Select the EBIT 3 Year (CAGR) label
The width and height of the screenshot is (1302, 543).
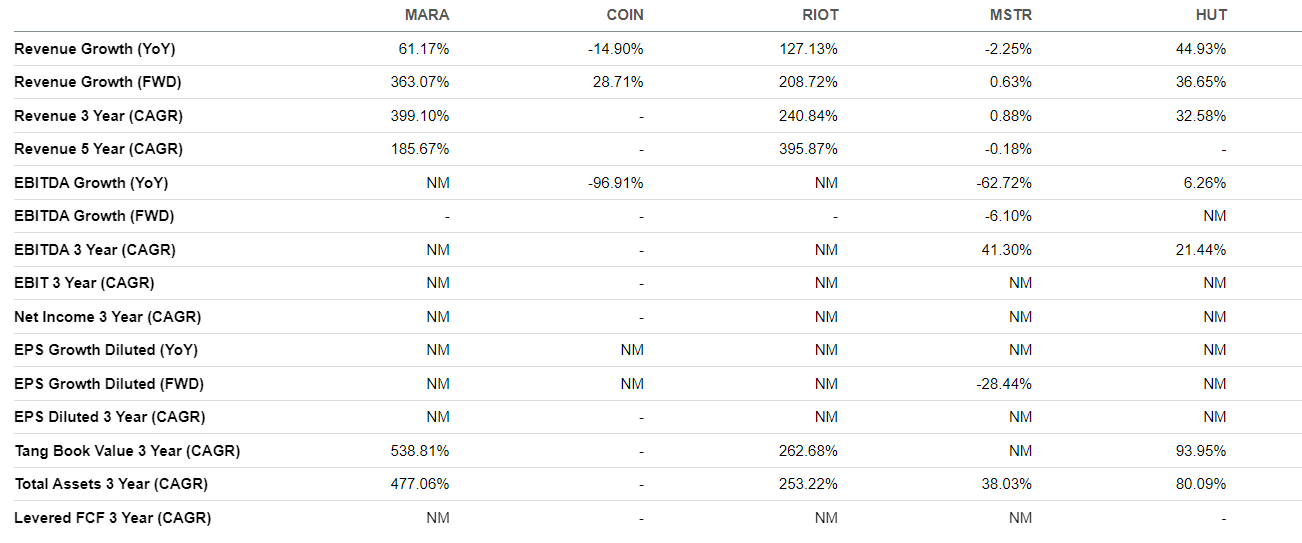click(84, 283)
